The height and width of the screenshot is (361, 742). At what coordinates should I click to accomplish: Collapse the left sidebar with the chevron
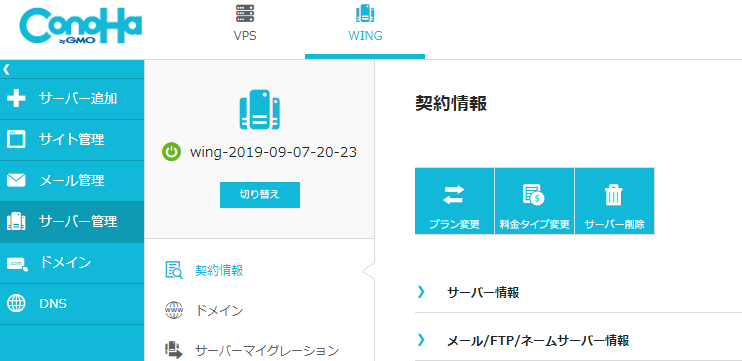pos(6,70)
